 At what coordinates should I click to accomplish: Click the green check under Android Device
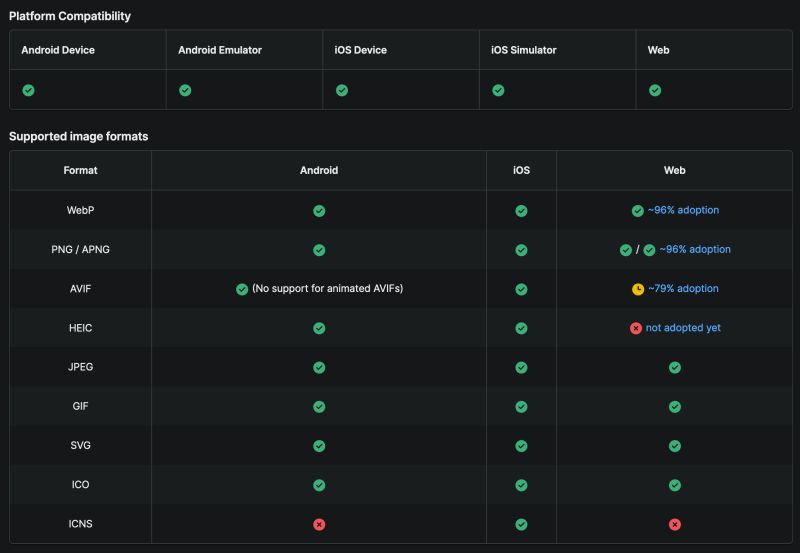point(29,90)
